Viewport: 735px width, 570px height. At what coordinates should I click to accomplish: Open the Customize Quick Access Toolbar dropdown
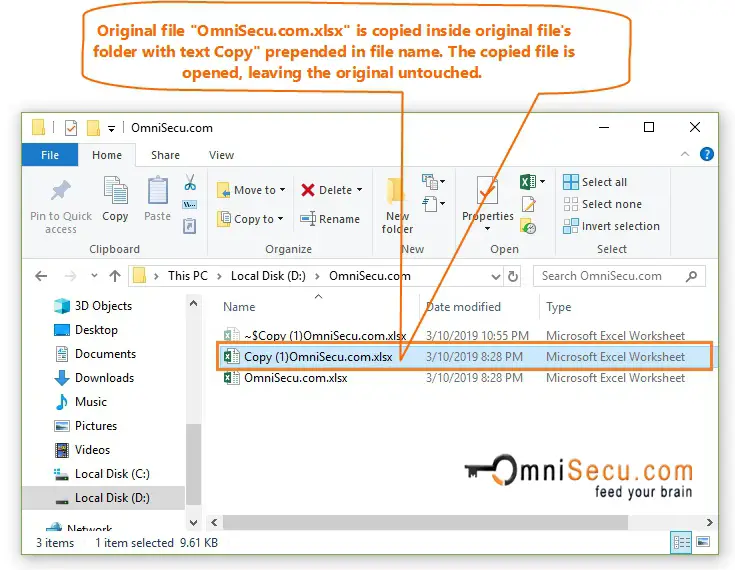[111, 128]
